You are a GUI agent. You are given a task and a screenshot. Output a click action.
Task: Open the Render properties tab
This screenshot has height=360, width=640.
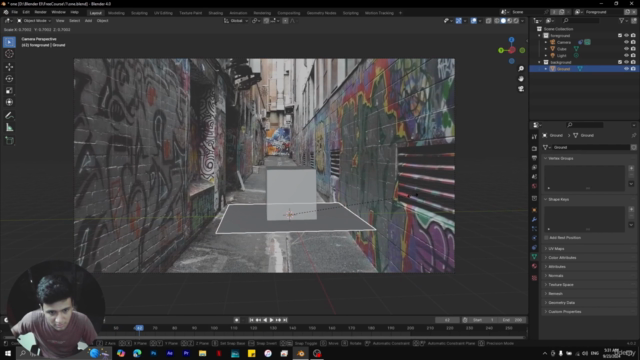pyautogui.click(x=534, y=149)
